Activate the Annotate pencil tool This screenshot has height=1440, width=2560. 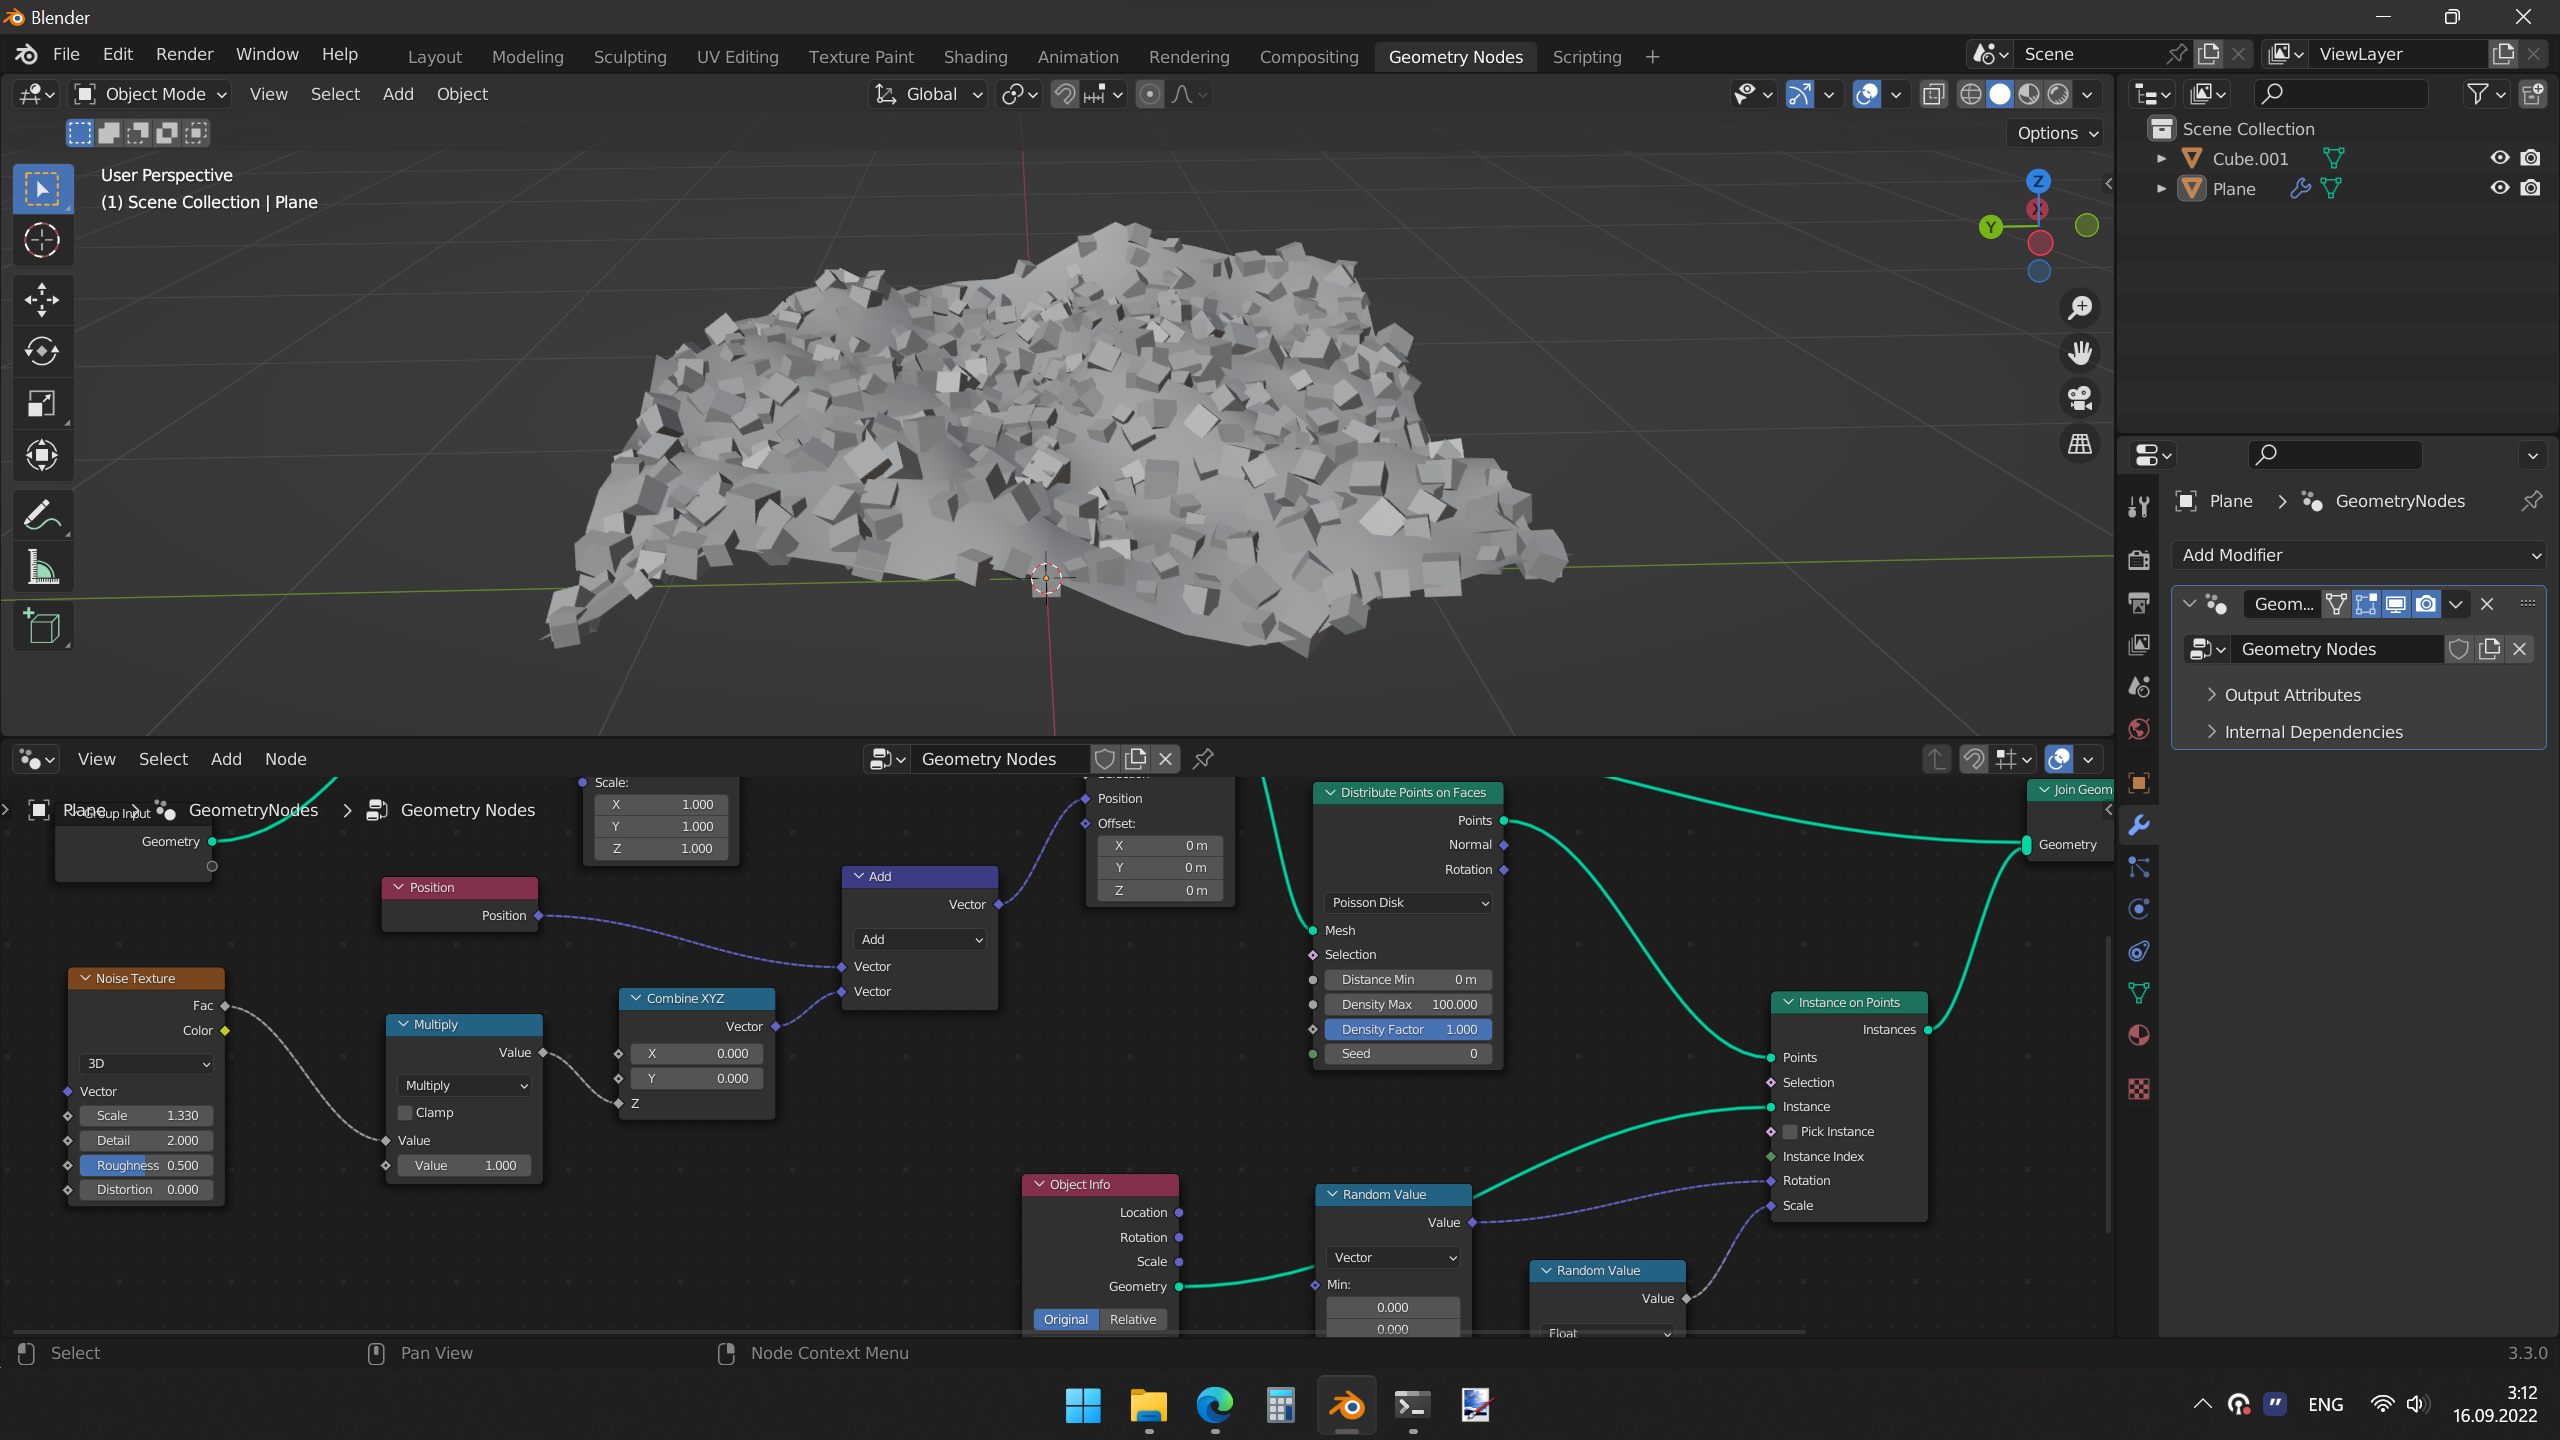[42, 515]
